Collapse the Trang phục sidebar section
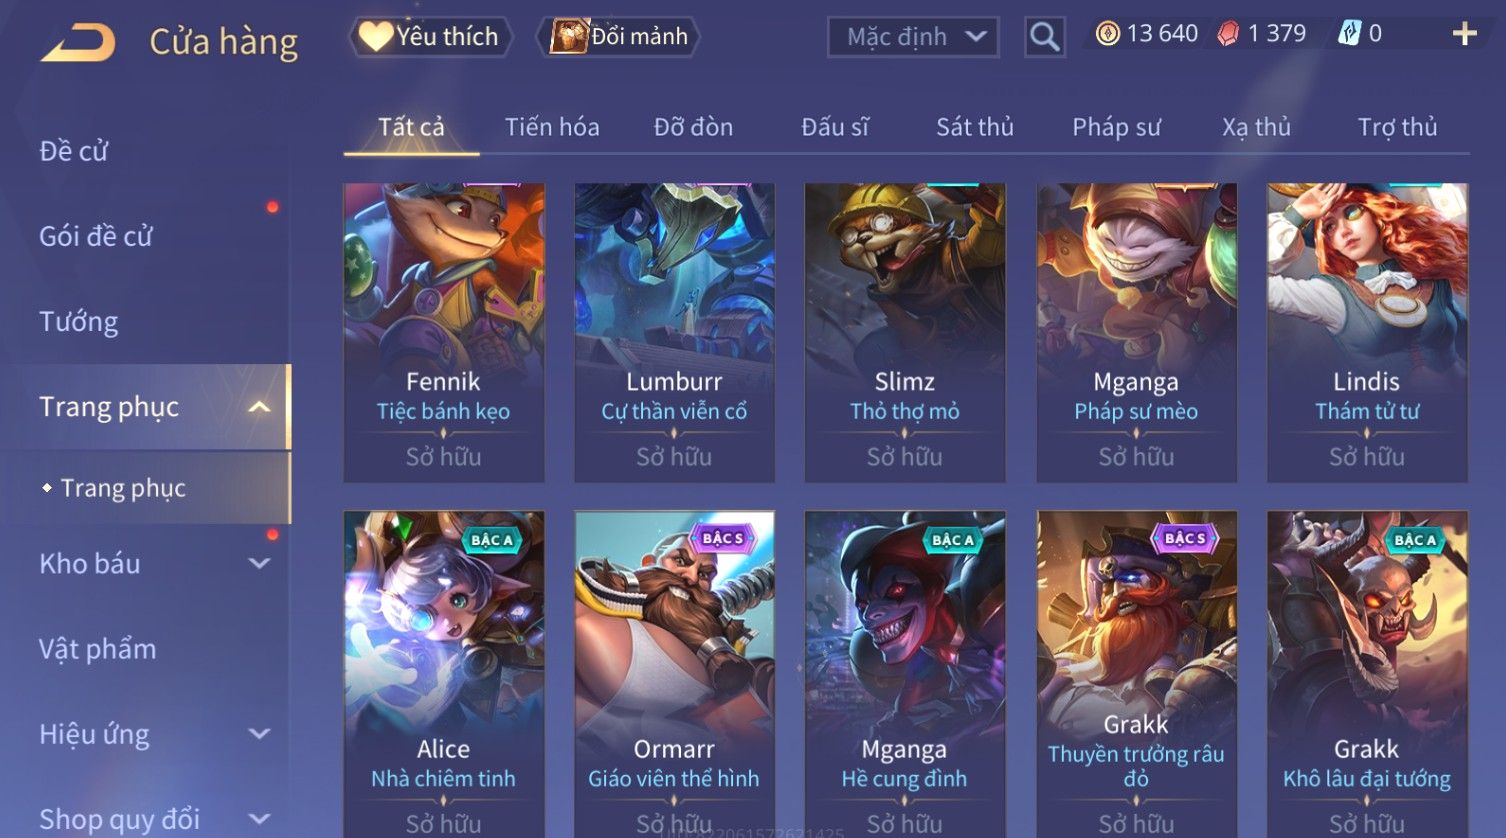Screen dimensions: 1506x838 259,407
